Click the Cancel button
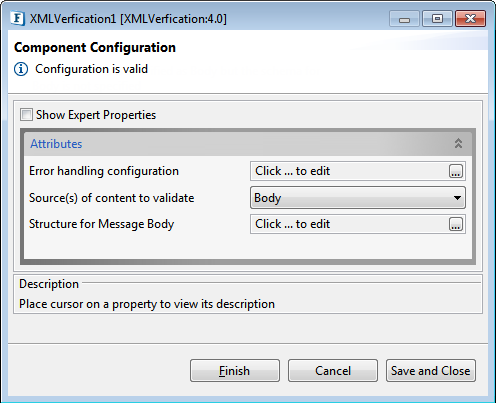This screenshot has height=403, width=496. [x=333, y=371]
